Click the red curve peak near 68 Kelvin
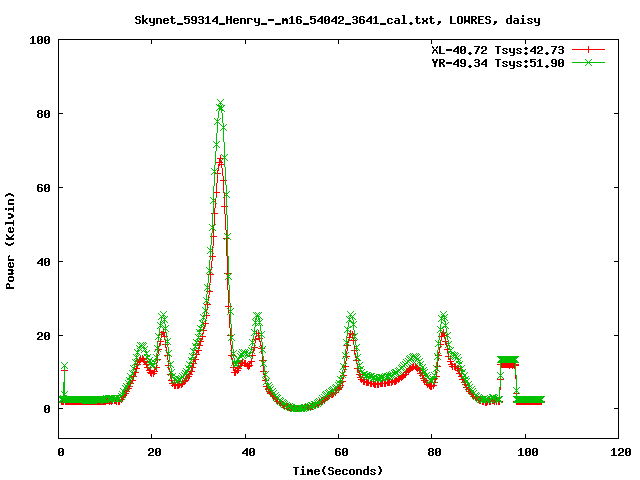The image size is (640, 480). tap(220, 159)
